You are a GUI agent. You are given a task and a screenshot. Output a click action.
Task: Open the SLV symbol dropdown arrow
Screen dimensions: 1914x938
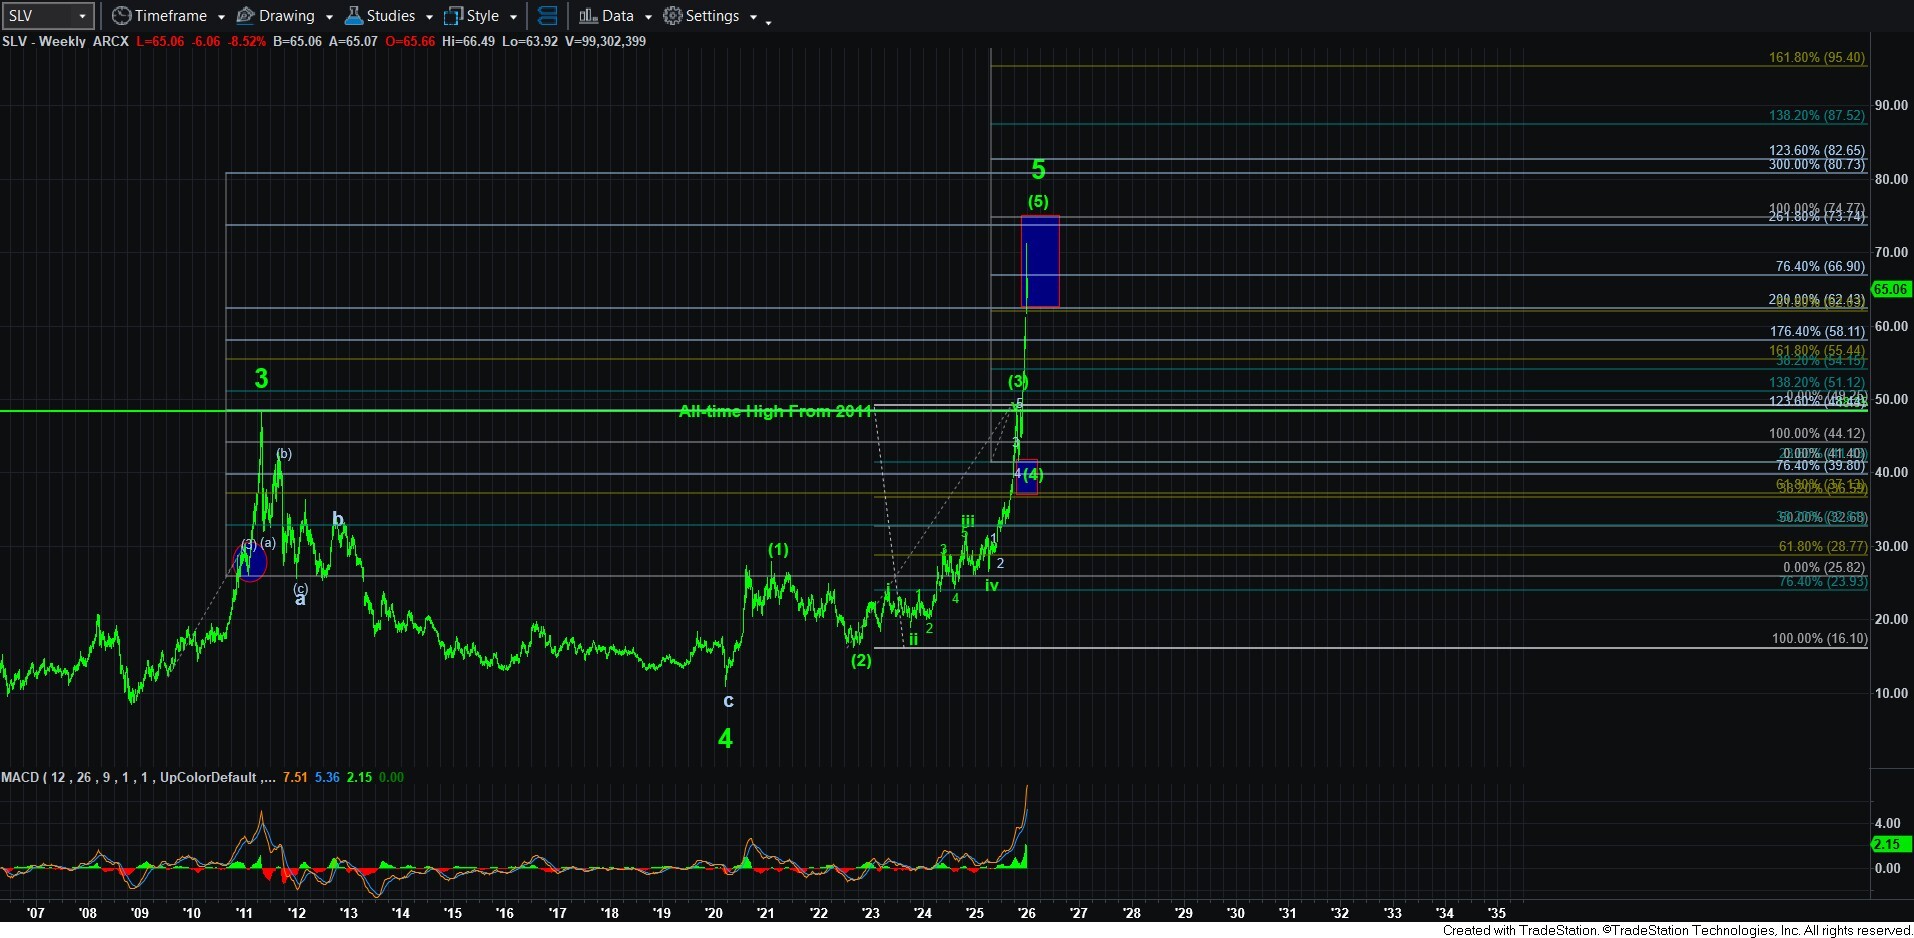tap(82, 16)
